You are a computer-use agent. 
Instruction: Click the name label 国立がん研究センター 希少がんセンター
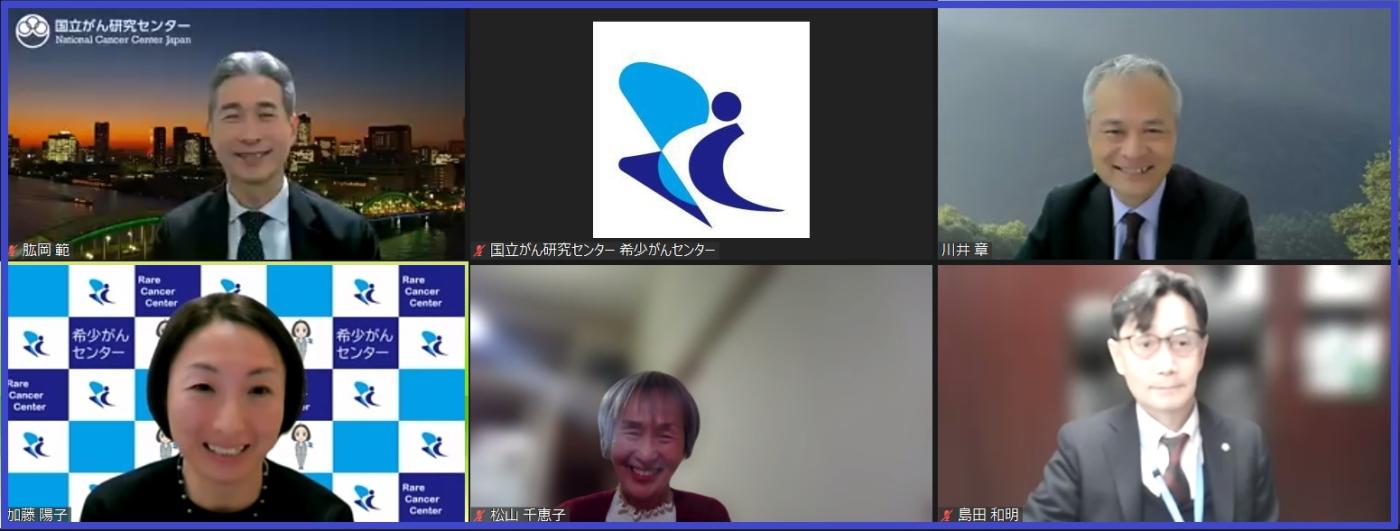coord(603,250)
